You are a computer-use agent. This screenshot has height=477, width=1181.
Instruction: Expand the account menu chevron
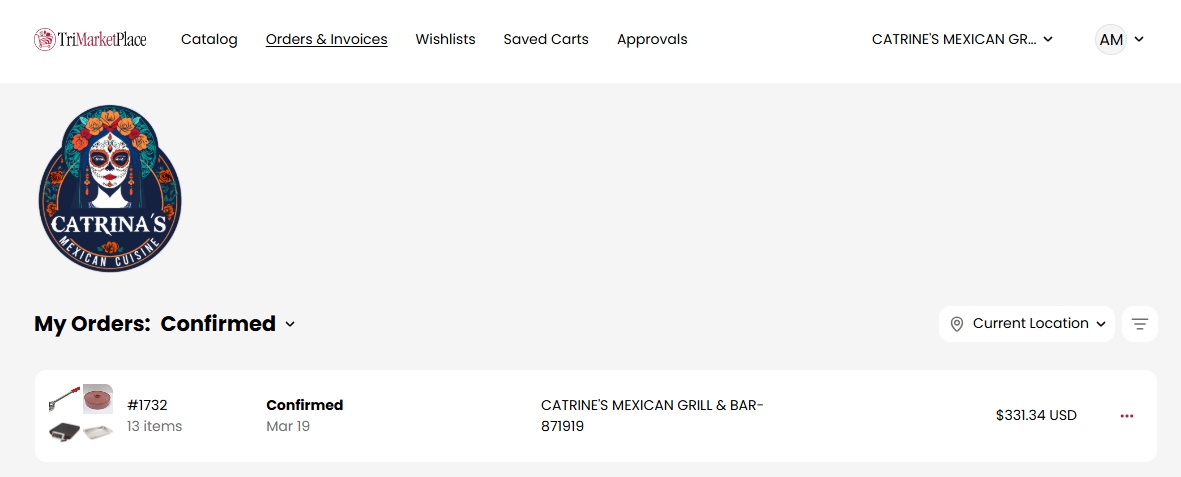pyautogui.click(x=1139, y=40)
